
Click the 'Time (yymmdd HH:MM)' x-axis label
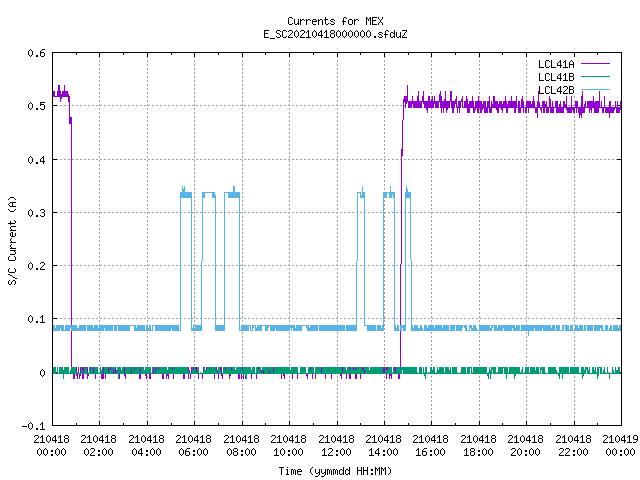pyautogui.click(x=335, y=471)
